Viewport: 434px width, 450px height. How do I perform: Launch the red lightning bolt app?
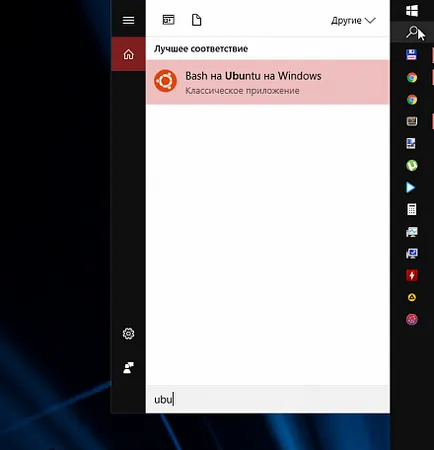[x=412, y=275]
